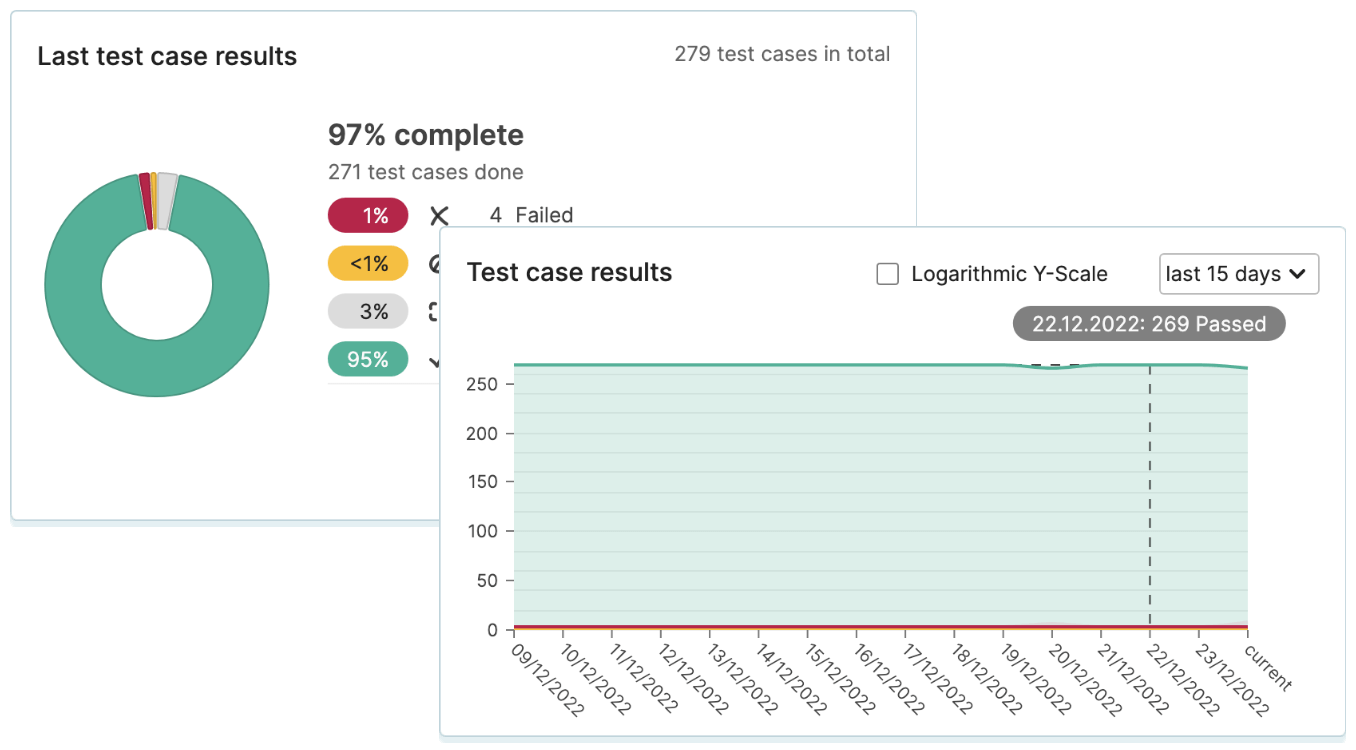Click the 97% complete heading
The width and height of the screenshot is (1356, 750).
(x=426, y=135)
